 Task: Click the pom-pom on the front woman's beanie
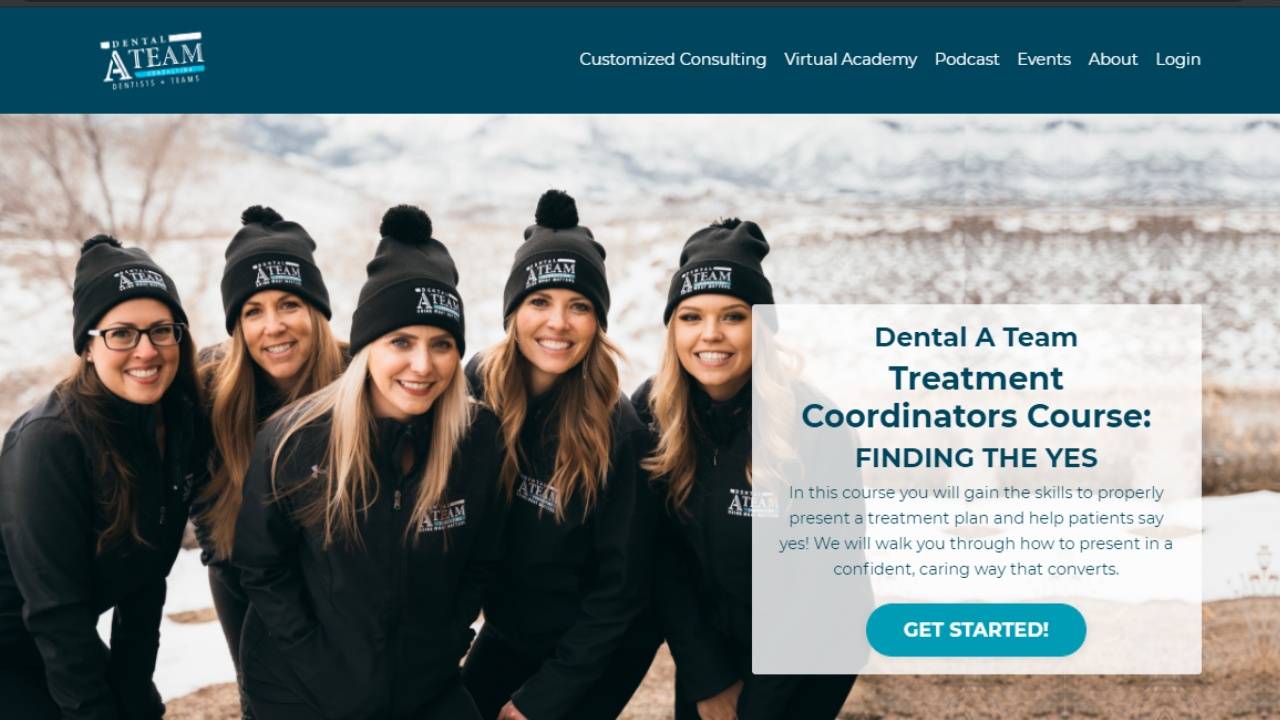point(406,225)
